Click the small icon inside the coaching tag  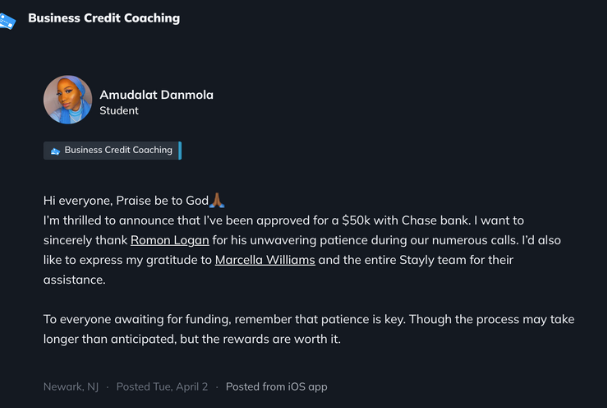55,151
